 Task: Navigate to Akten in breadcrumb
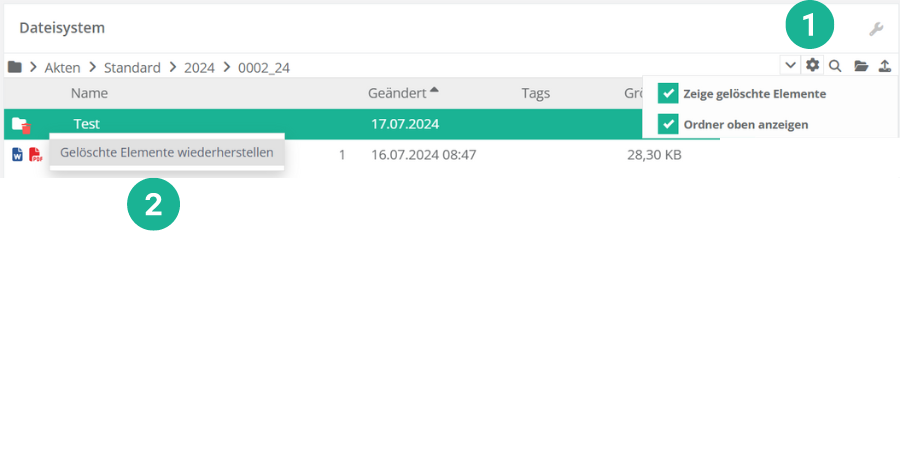[x=62, y=68]
